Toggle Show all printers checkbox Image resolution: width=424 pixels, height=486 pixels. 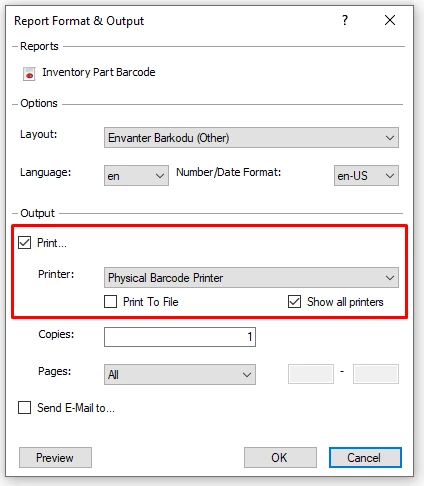point(294,302)
